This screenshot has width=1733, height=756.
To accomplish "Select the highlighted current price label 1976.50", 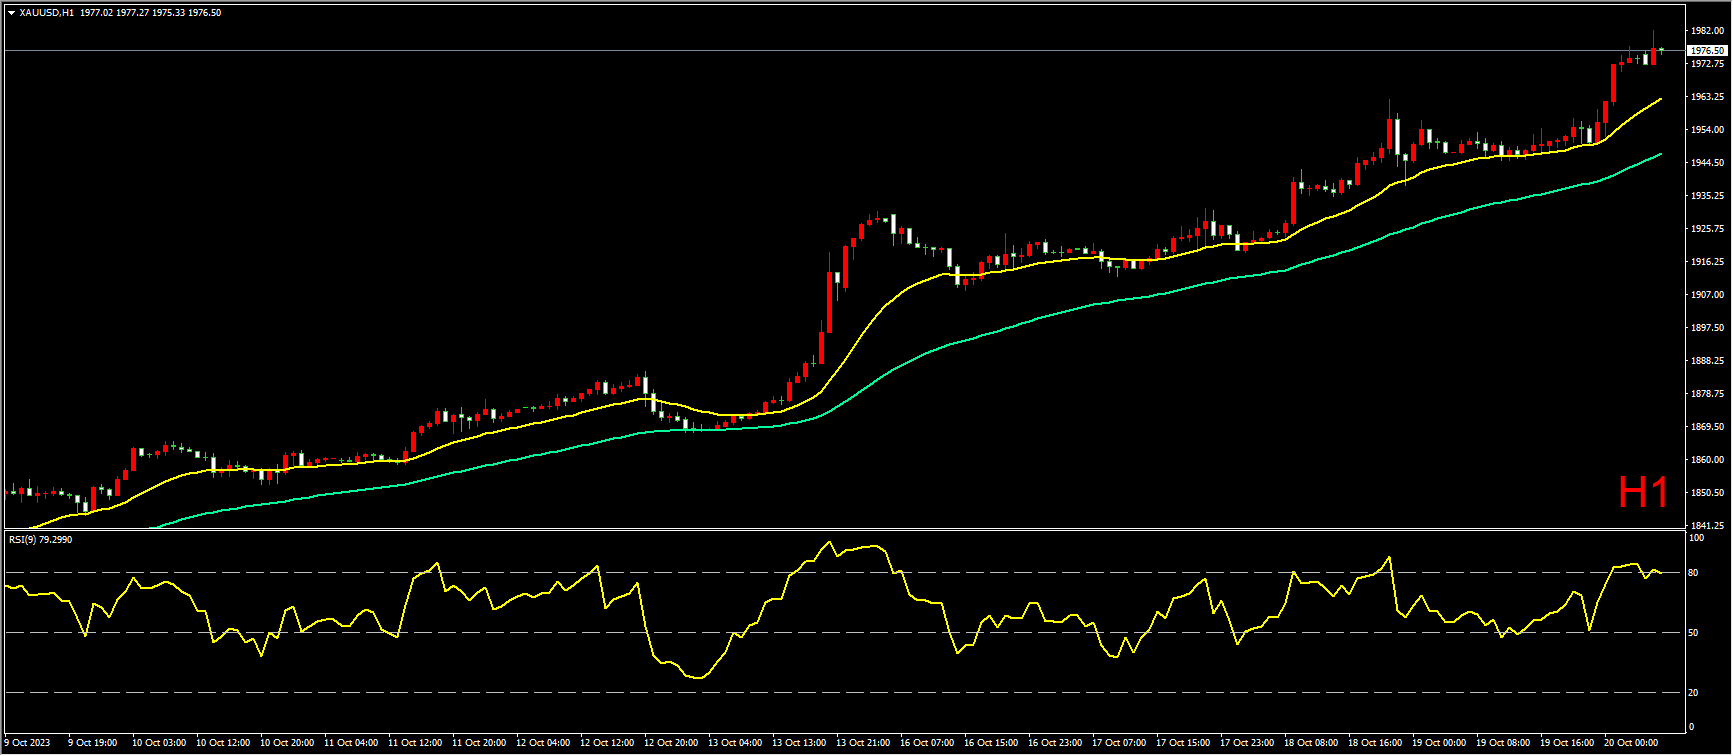I will tap(1707, 50).
